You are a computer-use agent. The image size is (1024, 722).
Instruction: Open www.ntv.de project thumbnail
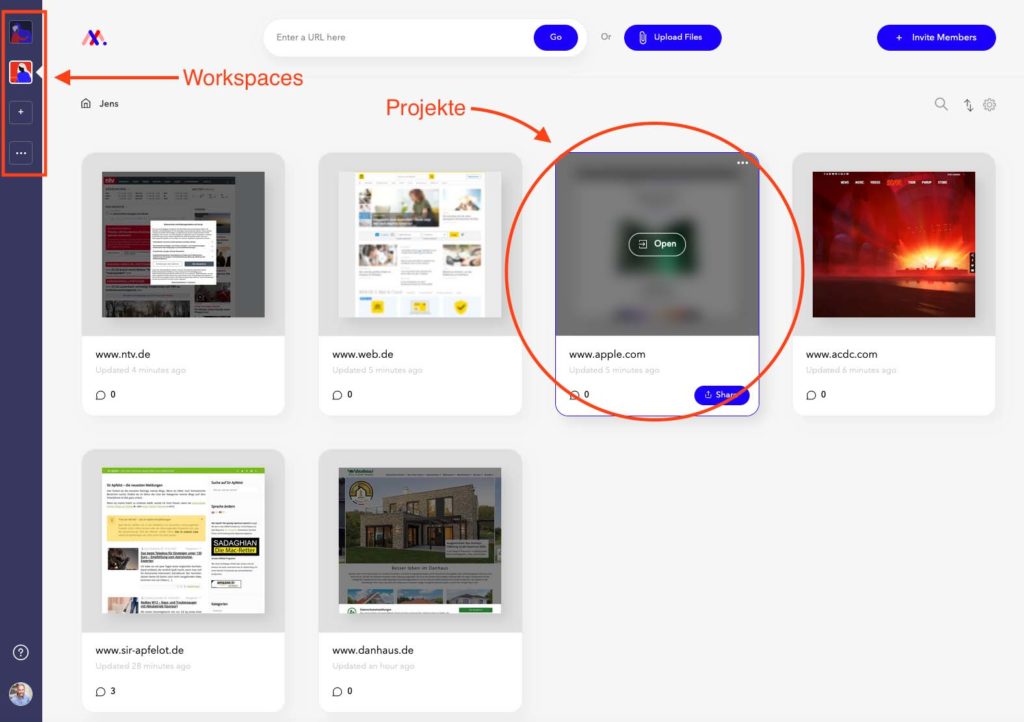pos(184,244)
